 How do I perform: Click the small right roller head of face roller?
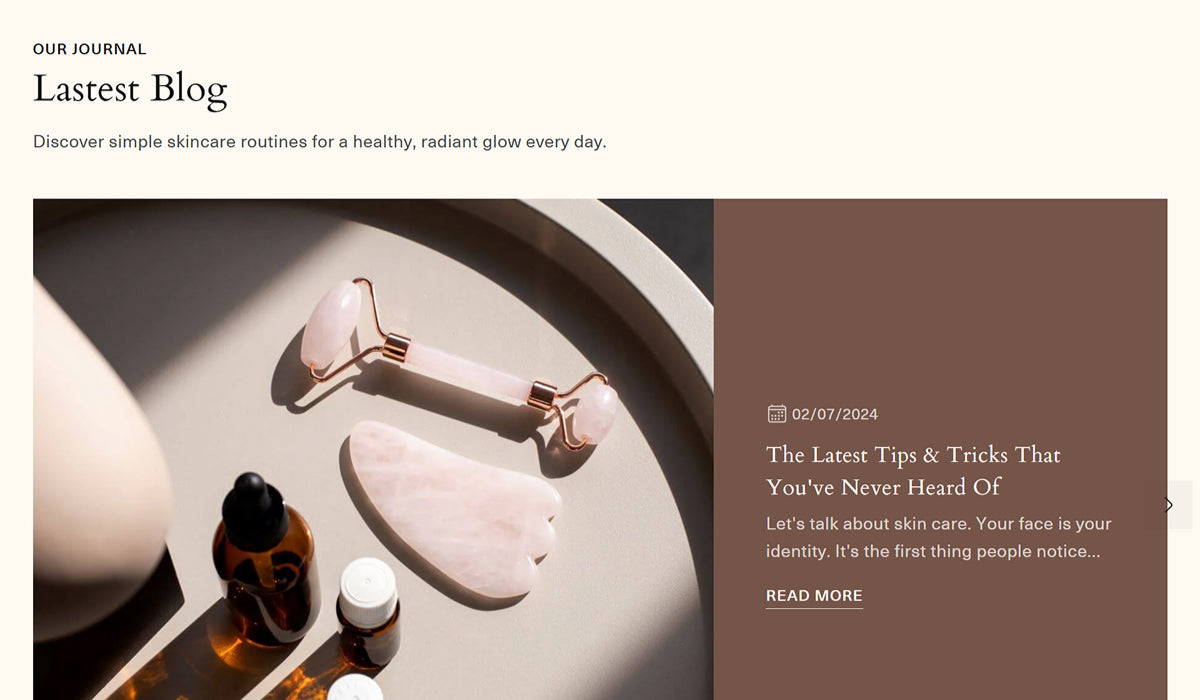(x=595, y=412)
